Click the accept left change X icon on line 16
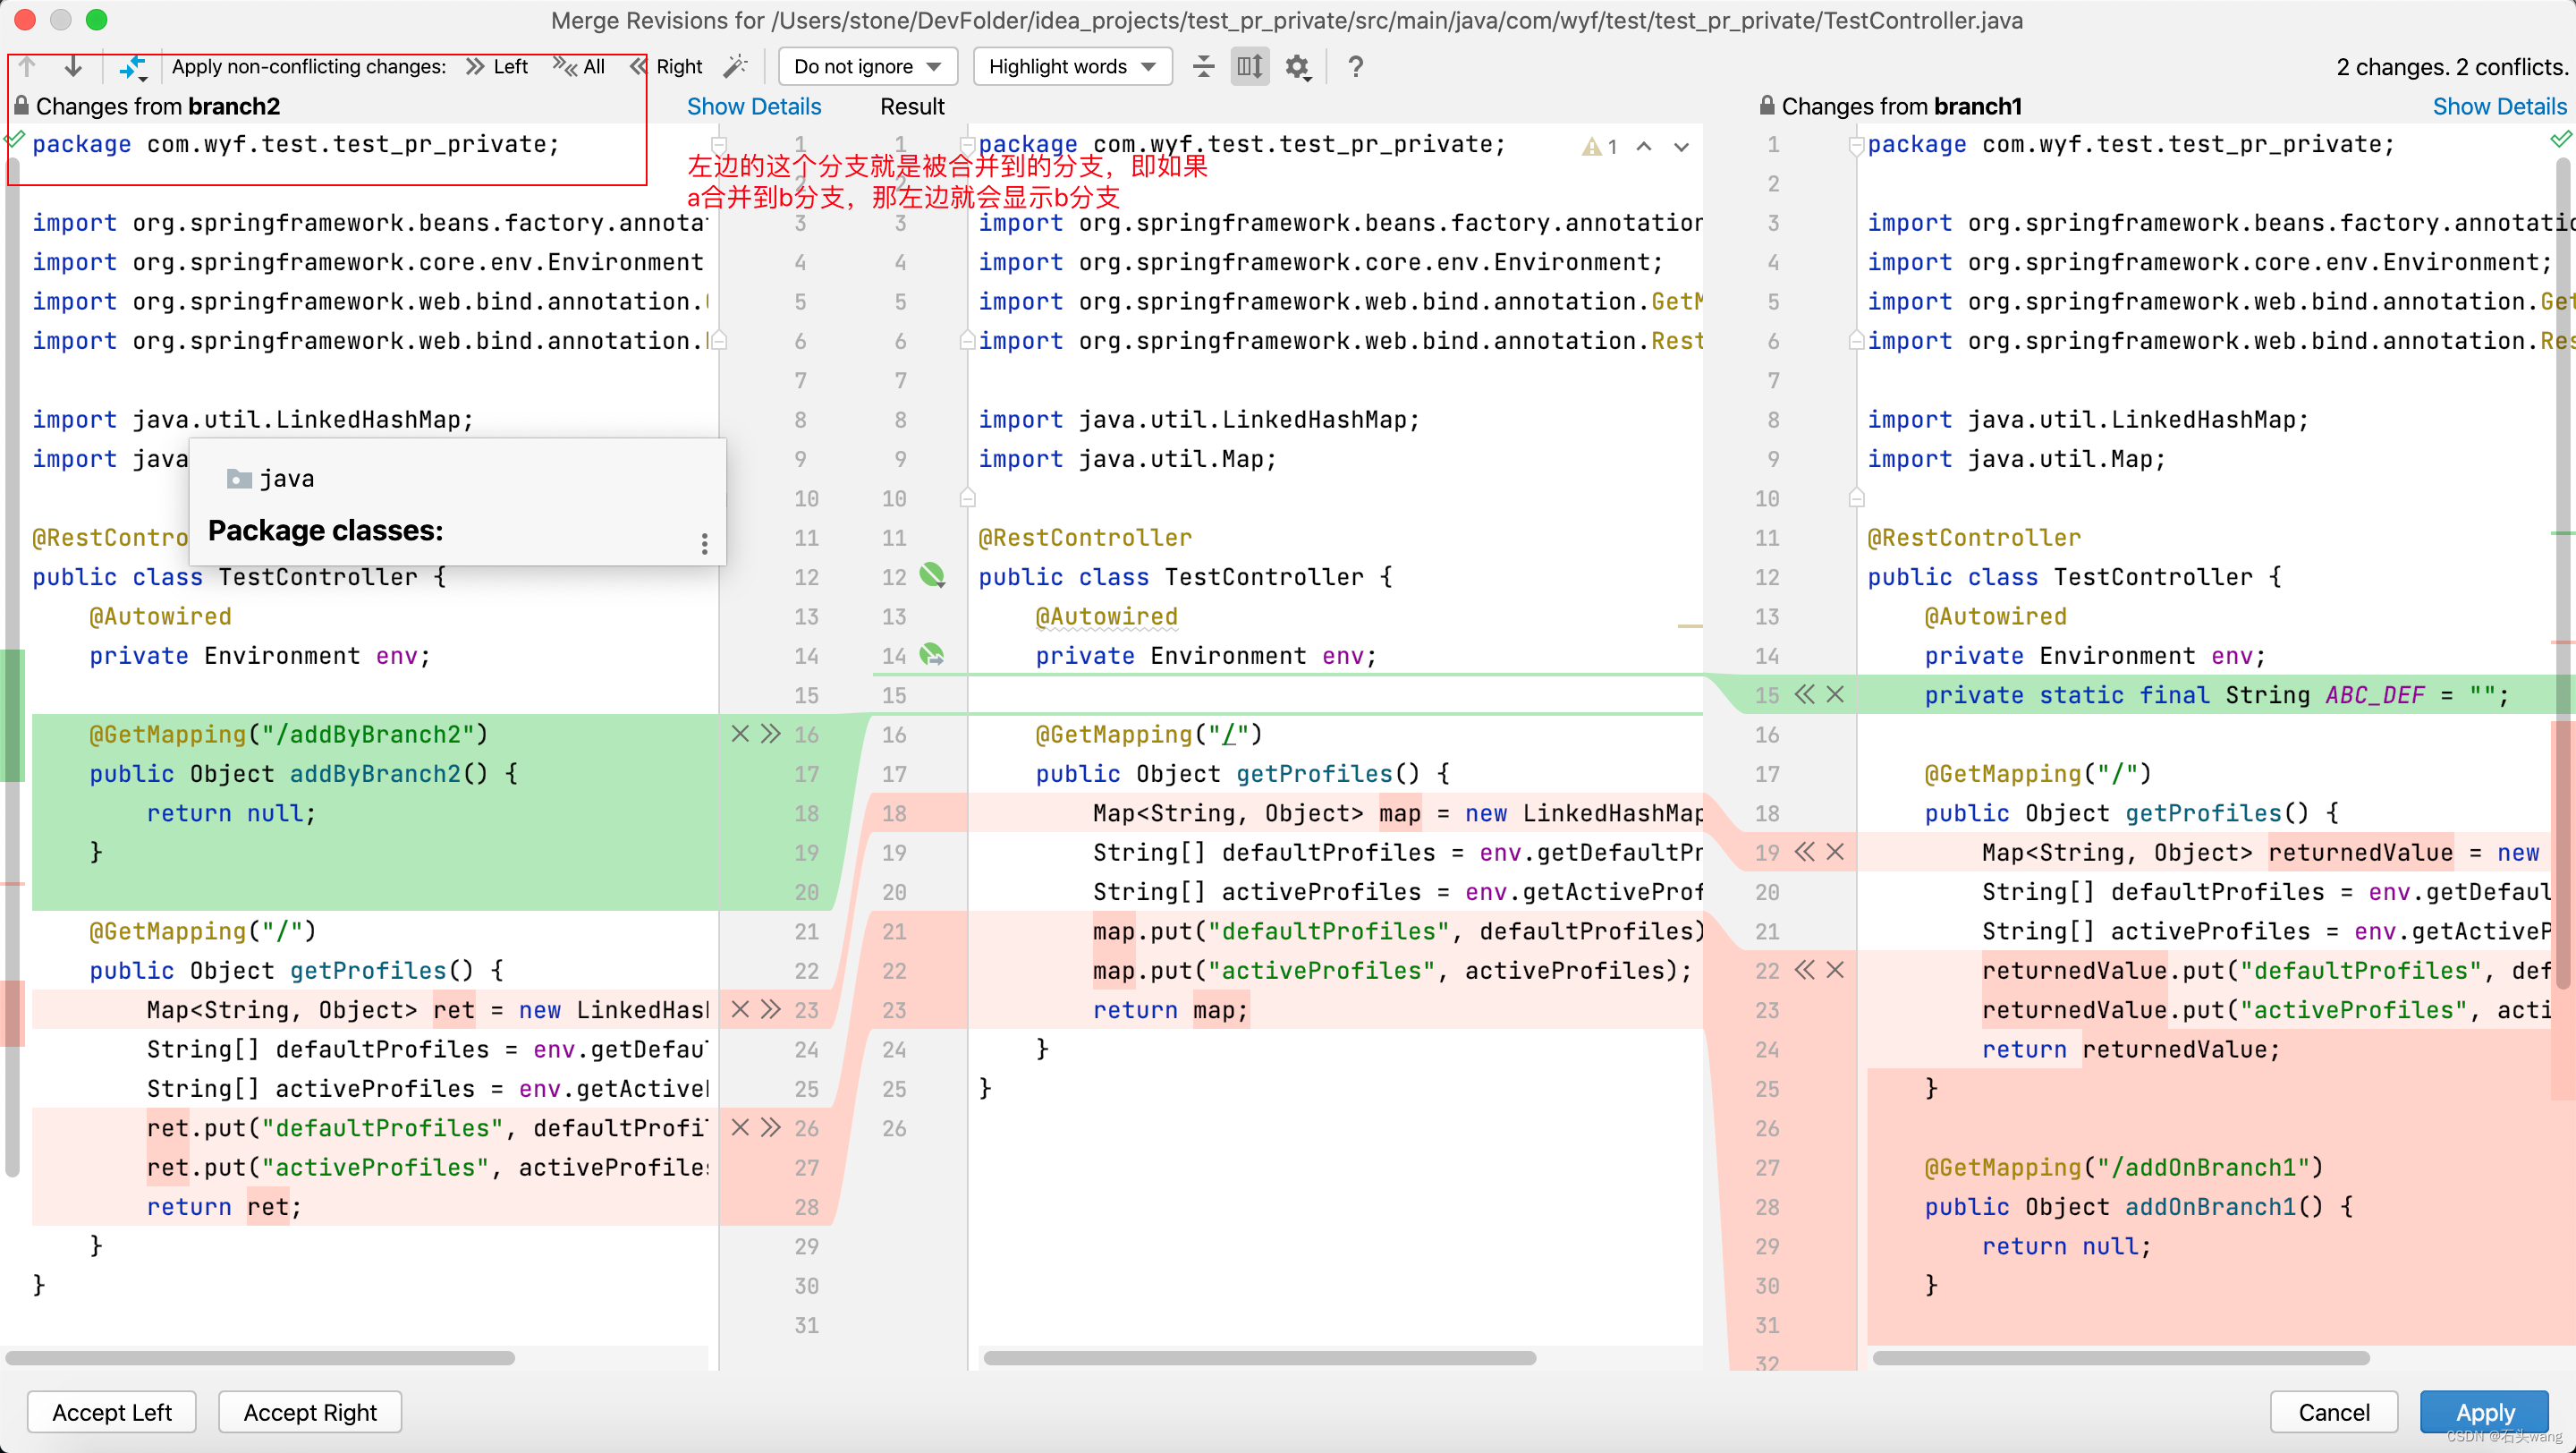Viewport: 2576px width, 1453px height. [740, 733]
